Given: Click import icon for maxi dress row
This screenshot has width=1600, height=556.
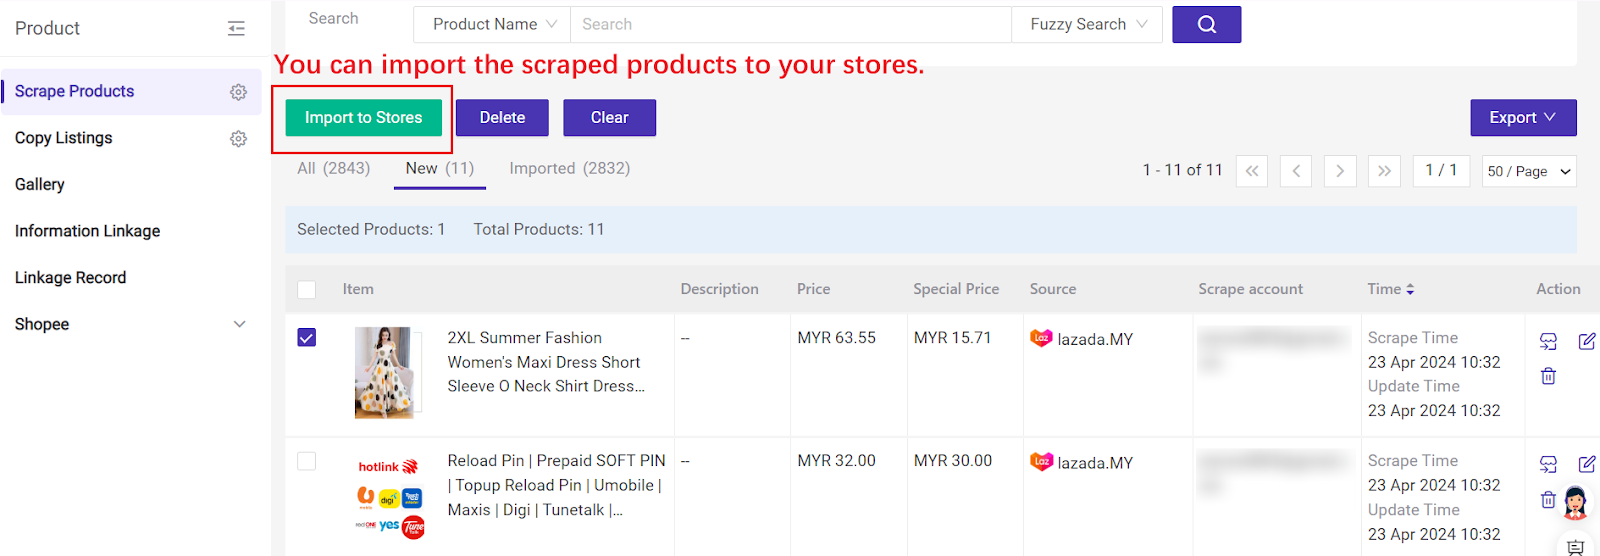Looking at the screenshot, I should (x=1548, y=342).
